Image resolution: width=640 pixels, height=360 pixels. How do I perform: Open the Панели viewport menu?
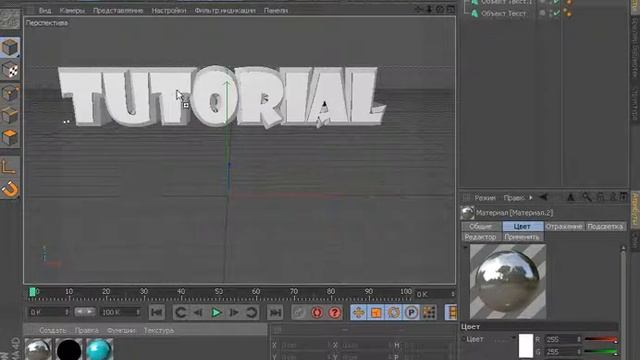tap(276, 11)
